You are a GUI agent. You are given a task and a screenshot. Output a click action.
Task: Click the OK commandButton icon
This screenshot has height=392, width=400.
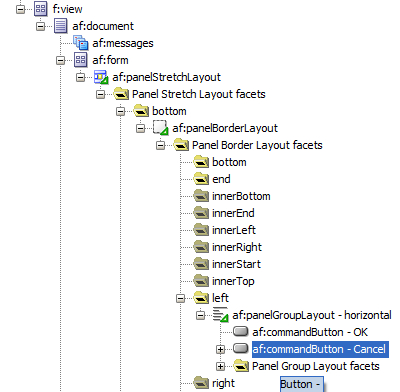coord(241,331)
